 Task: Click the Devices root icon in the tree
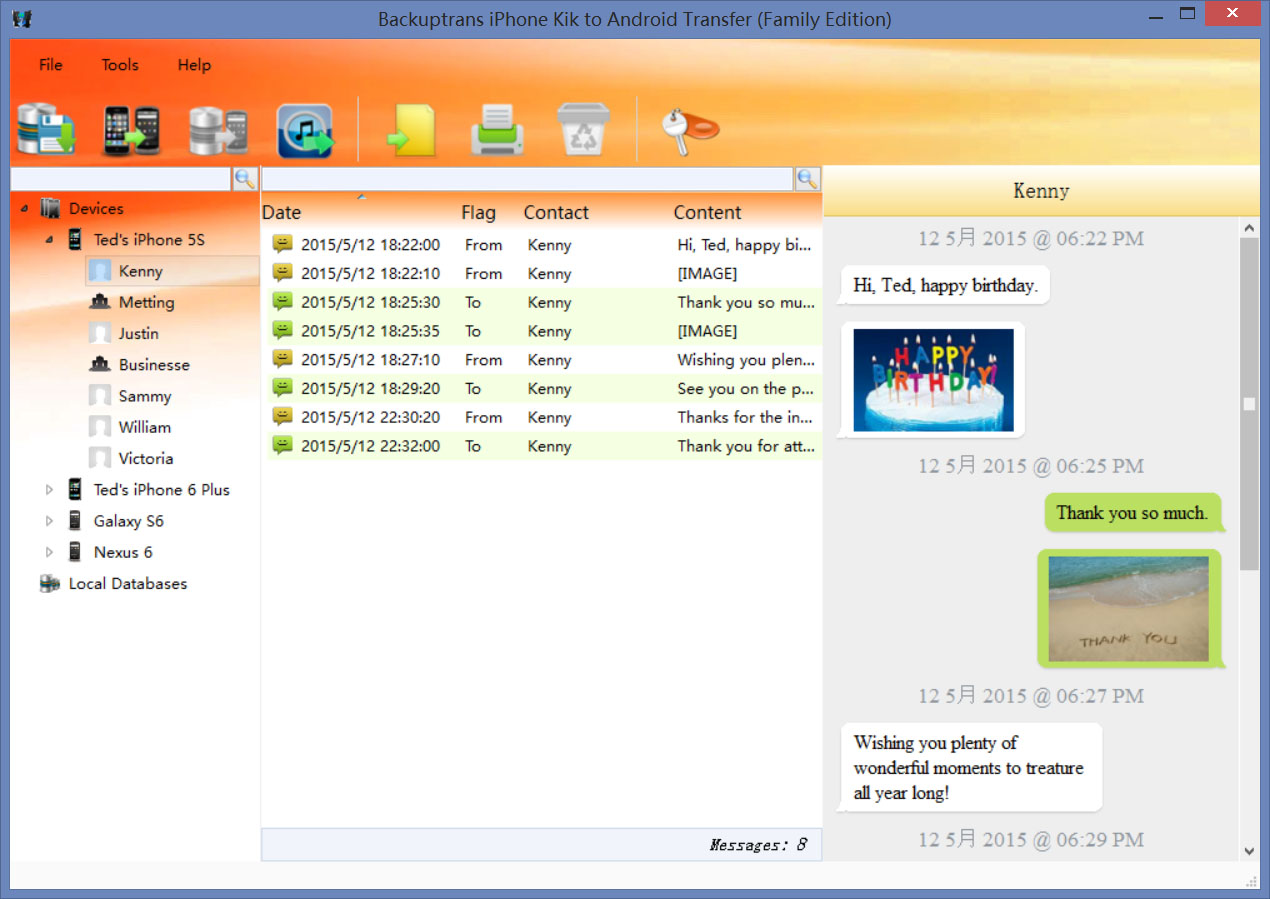[50, 209]
